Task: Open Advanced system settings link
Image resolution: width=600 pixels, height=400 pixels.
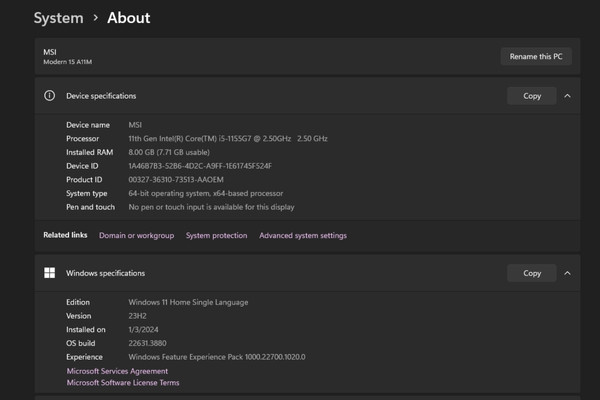Action: (303, 235)
